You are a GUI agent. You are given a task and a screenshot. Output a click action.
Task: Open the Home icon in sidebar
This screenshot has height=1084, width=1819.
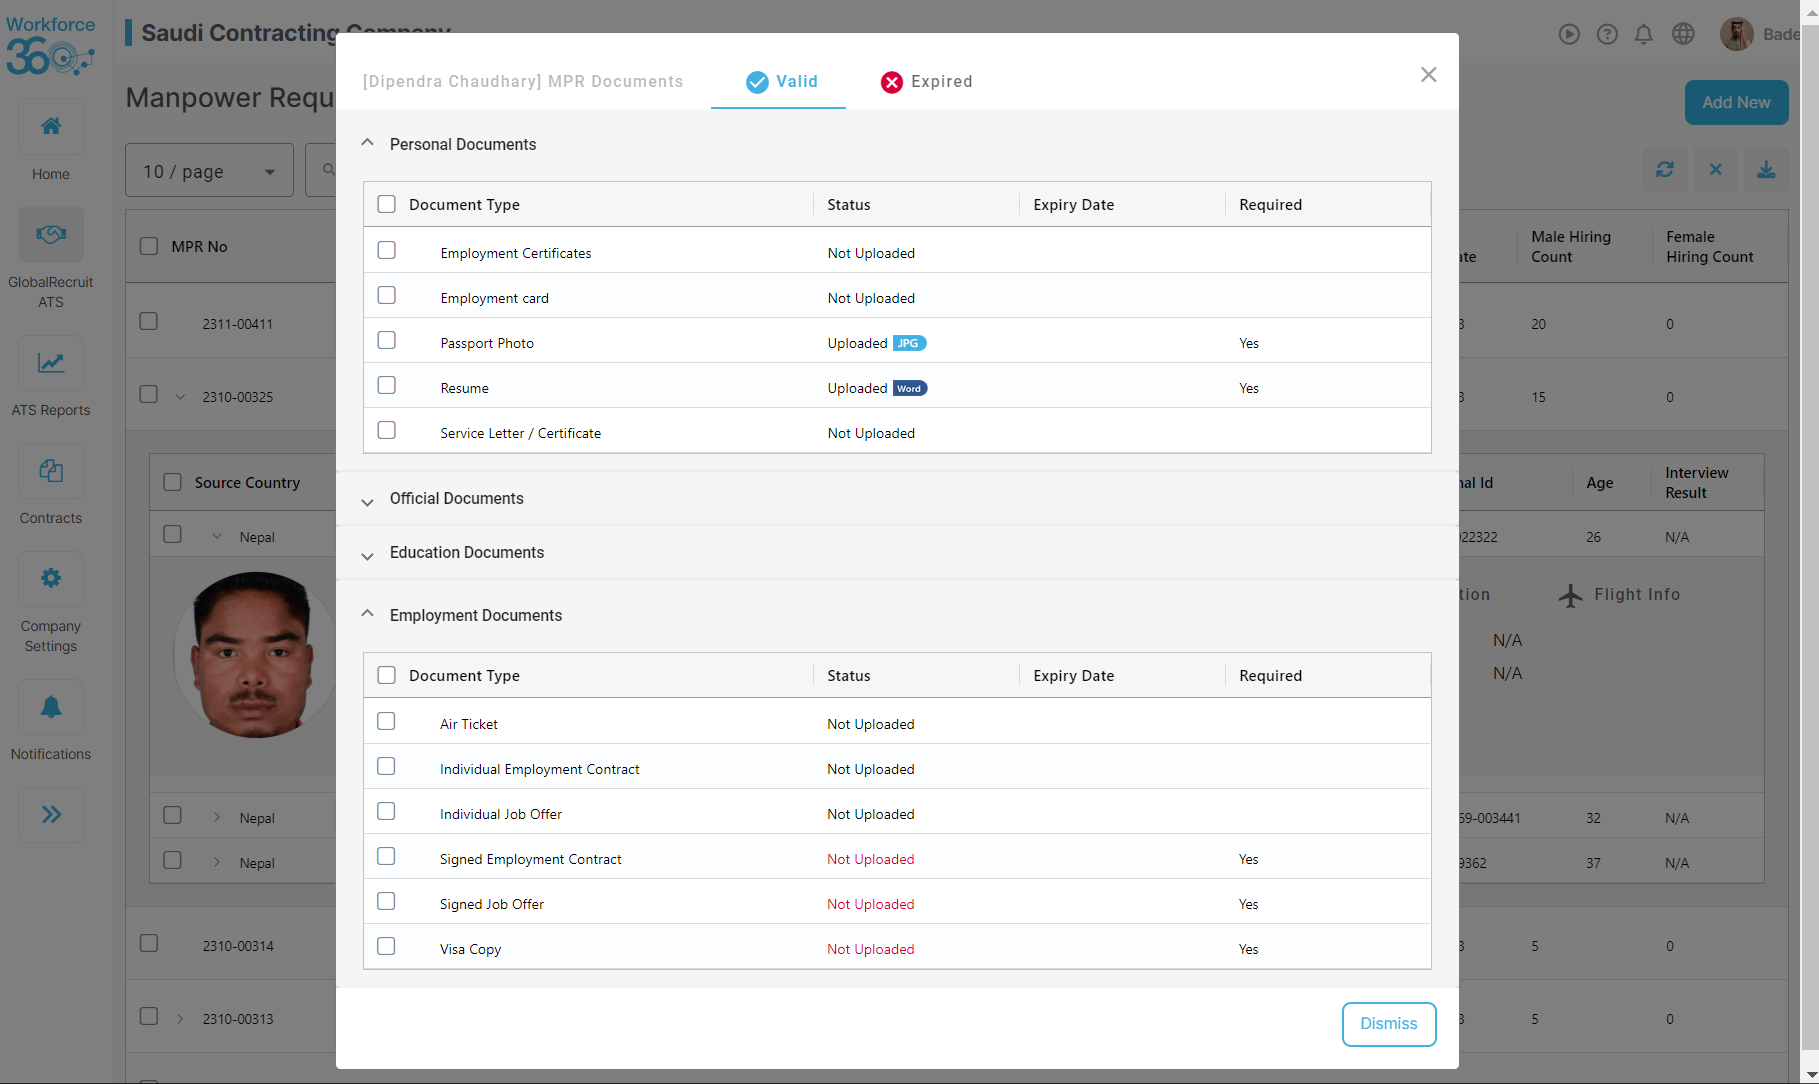[51, 127]
